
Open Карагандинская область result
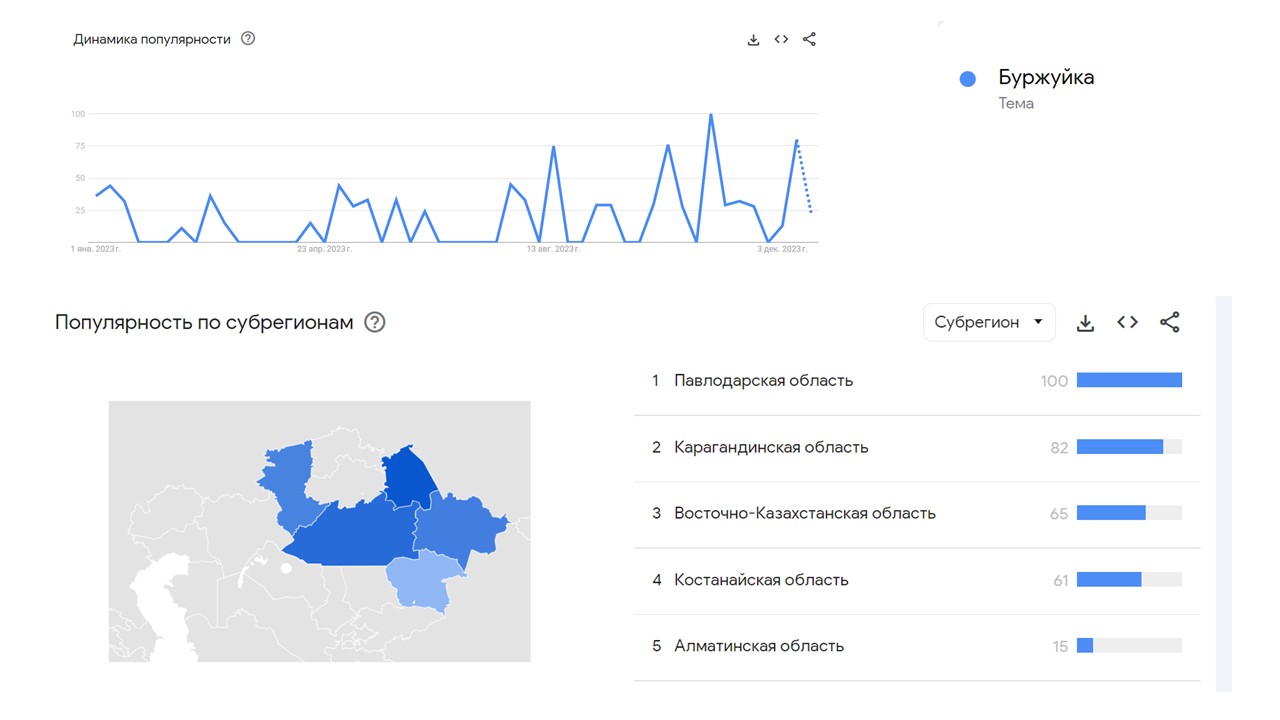pos(771,447)
